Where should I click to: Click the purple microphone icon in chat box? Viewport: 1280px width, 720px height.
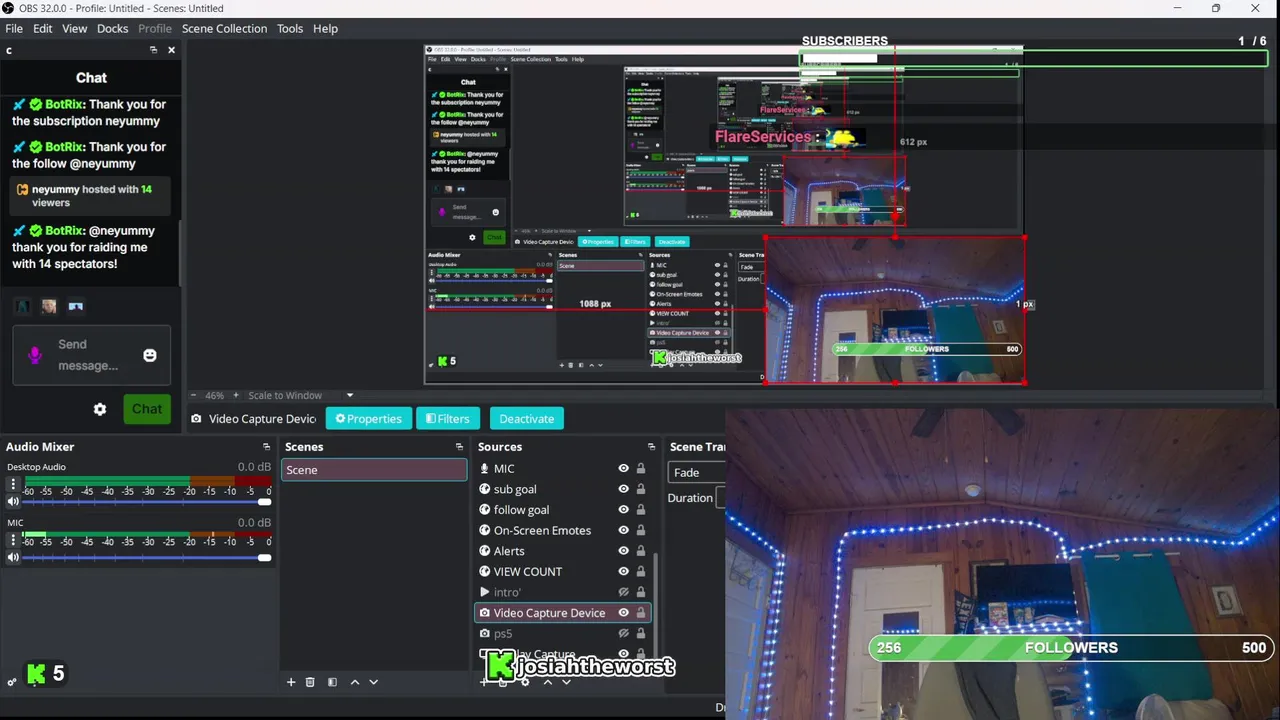coord(35,355)
